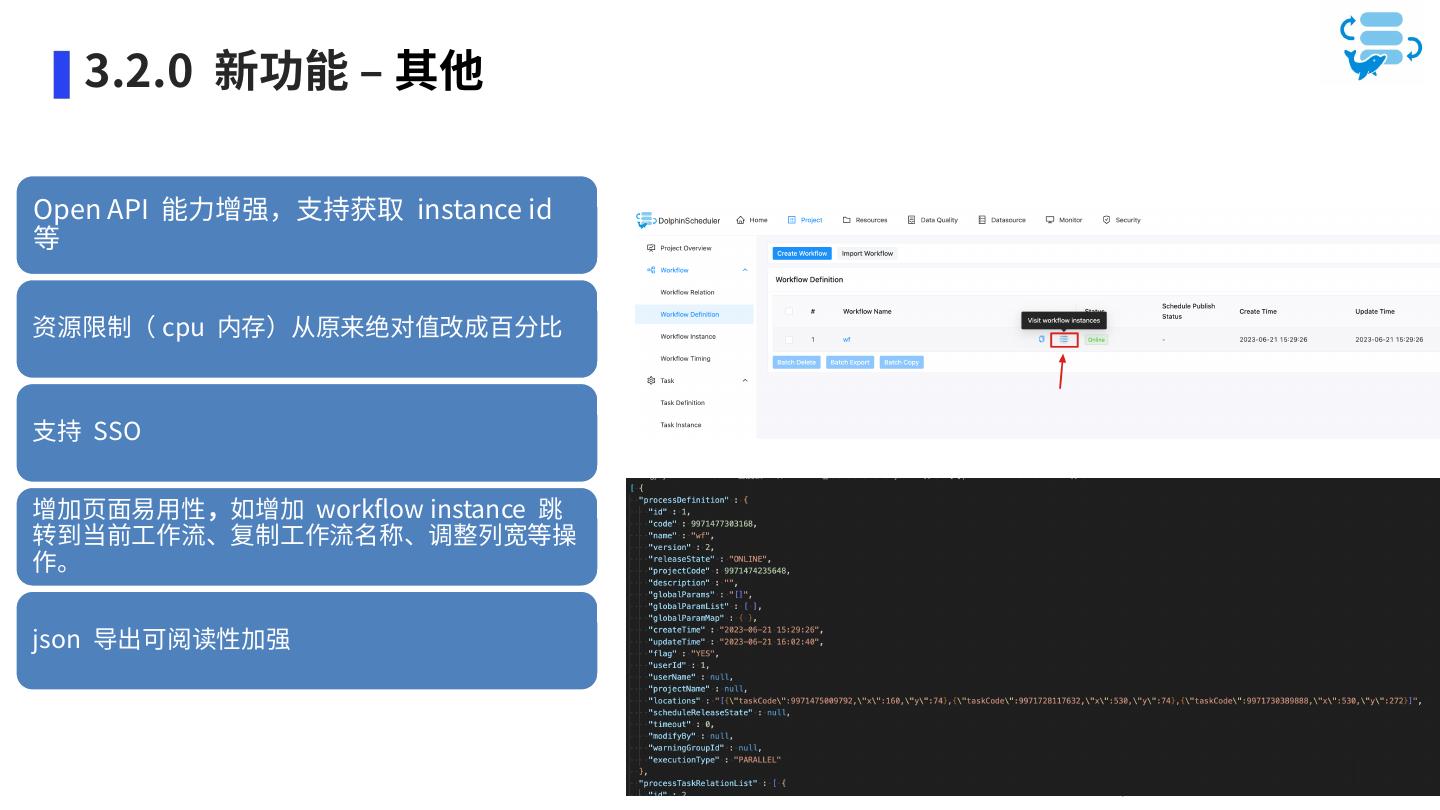
Task: Open Task Instance in the sidebar
Action: 681,425
